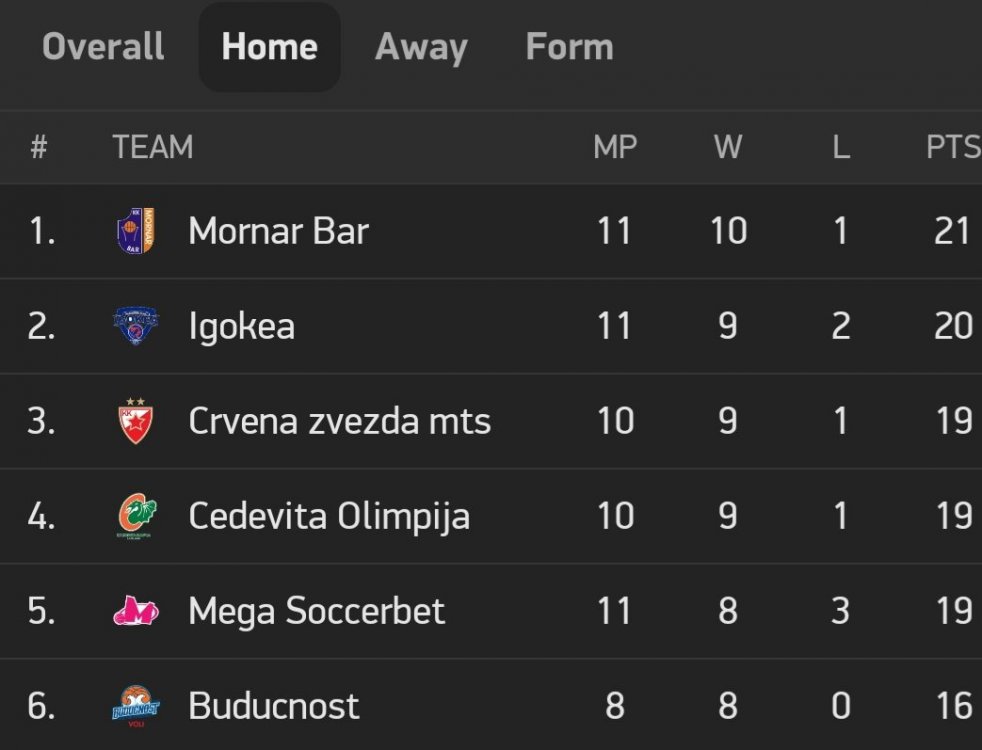
Task: Open the Mornar Bar team logo
Action: [x=135, y=231]
